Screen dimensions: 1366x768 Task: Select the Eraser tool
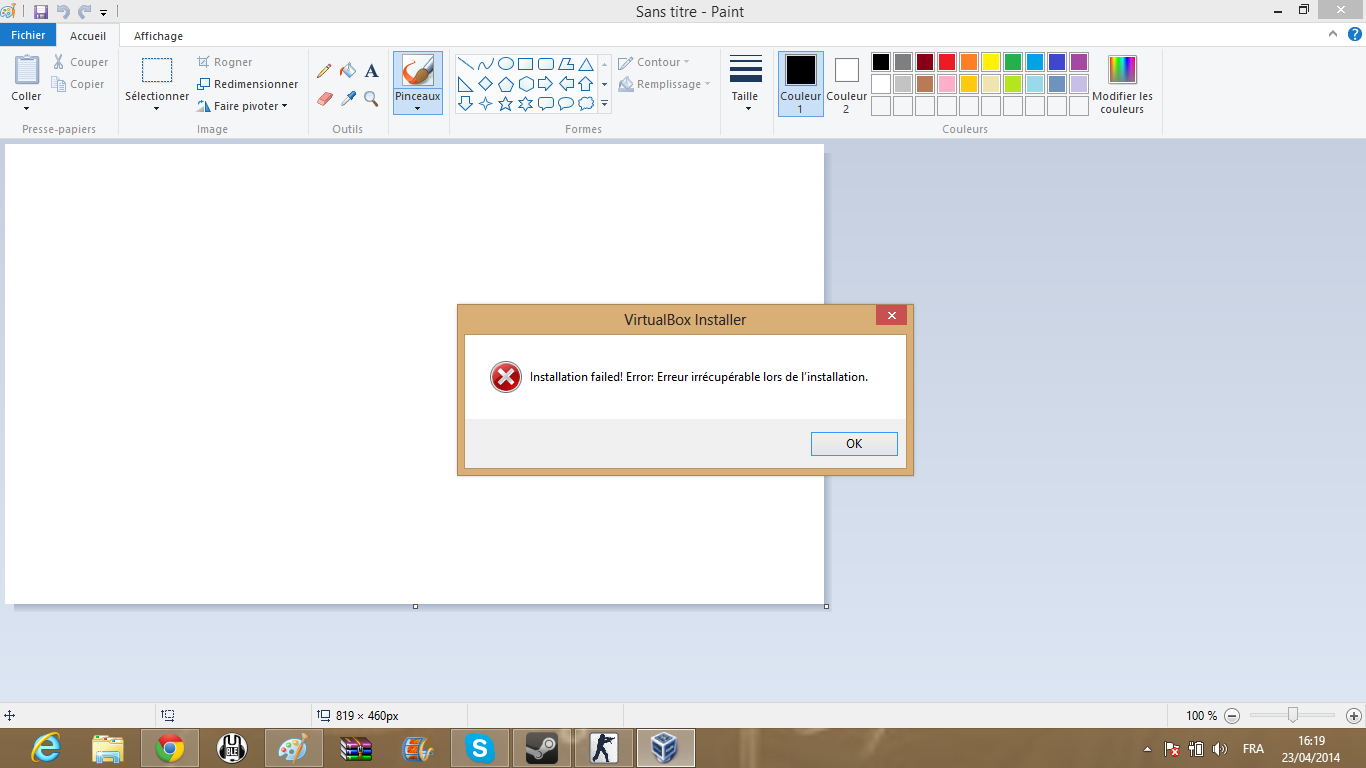[324, 98]
